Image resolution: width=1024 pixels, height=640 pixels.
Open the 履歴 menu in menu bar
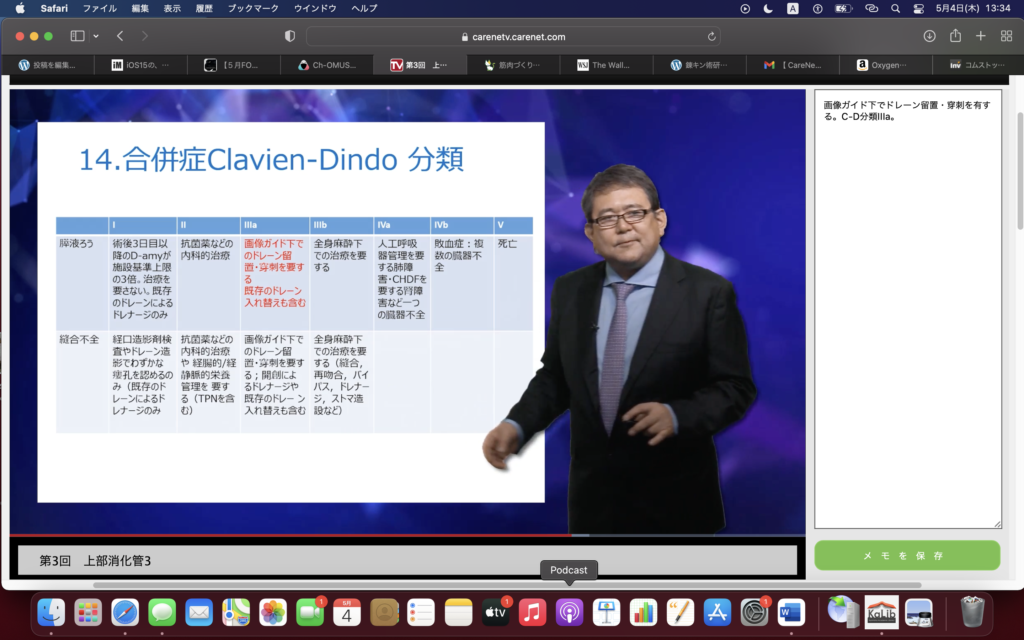click(x=203, y=8)
